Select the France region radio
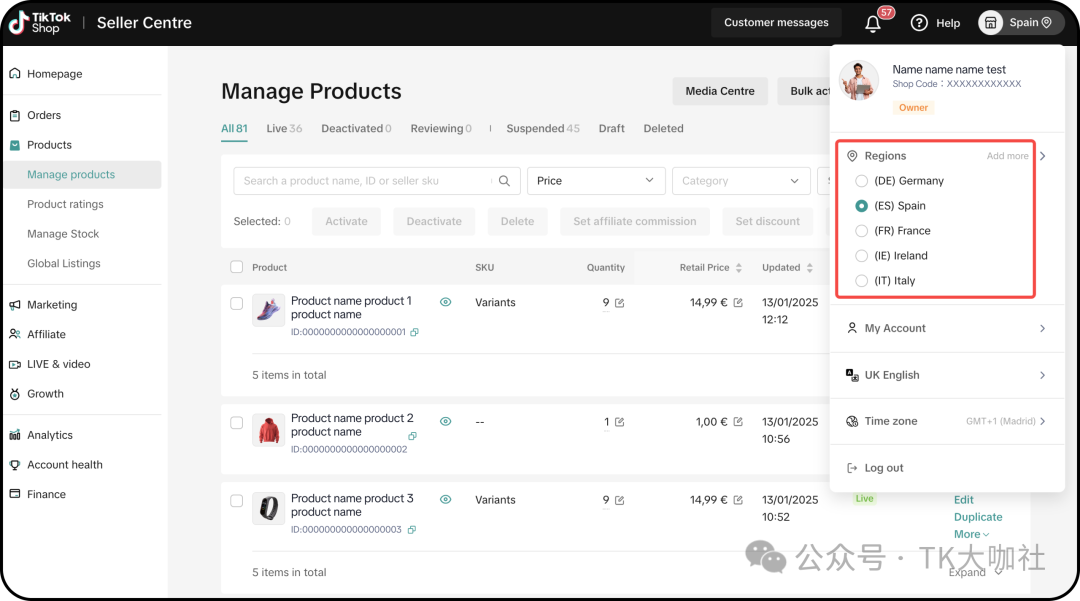 [861, 231]
